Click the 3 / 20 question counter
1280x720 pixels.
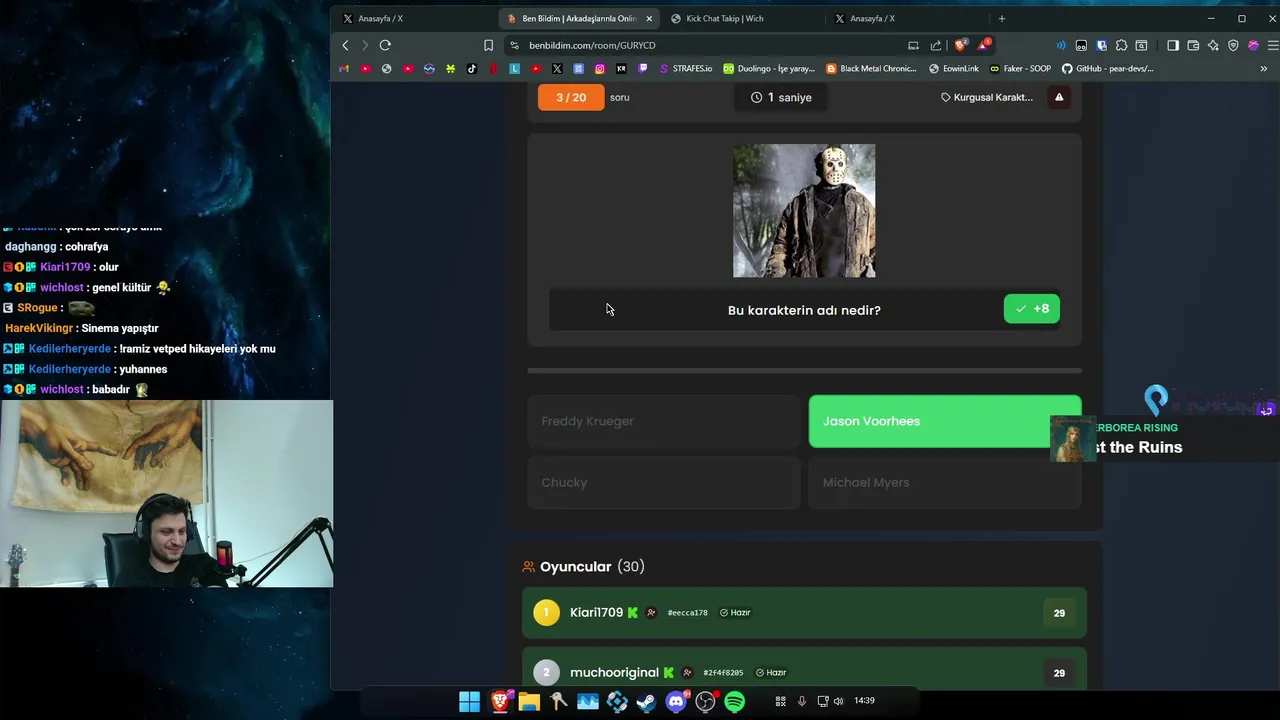click(x=571, y=97)
